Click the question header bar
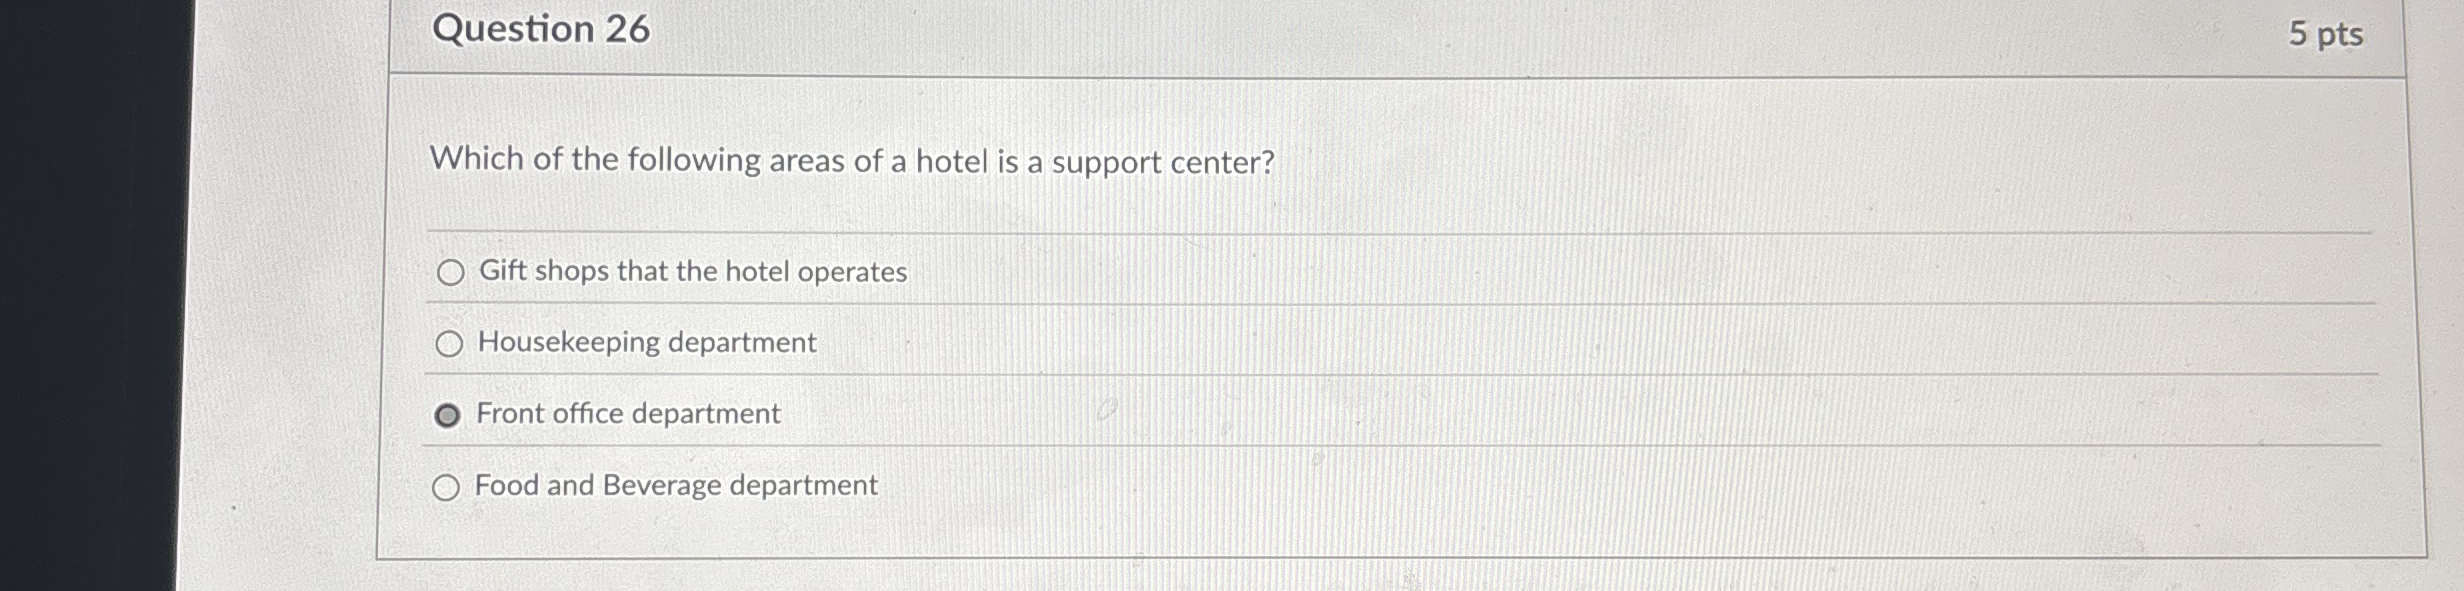 point(1400,33)
